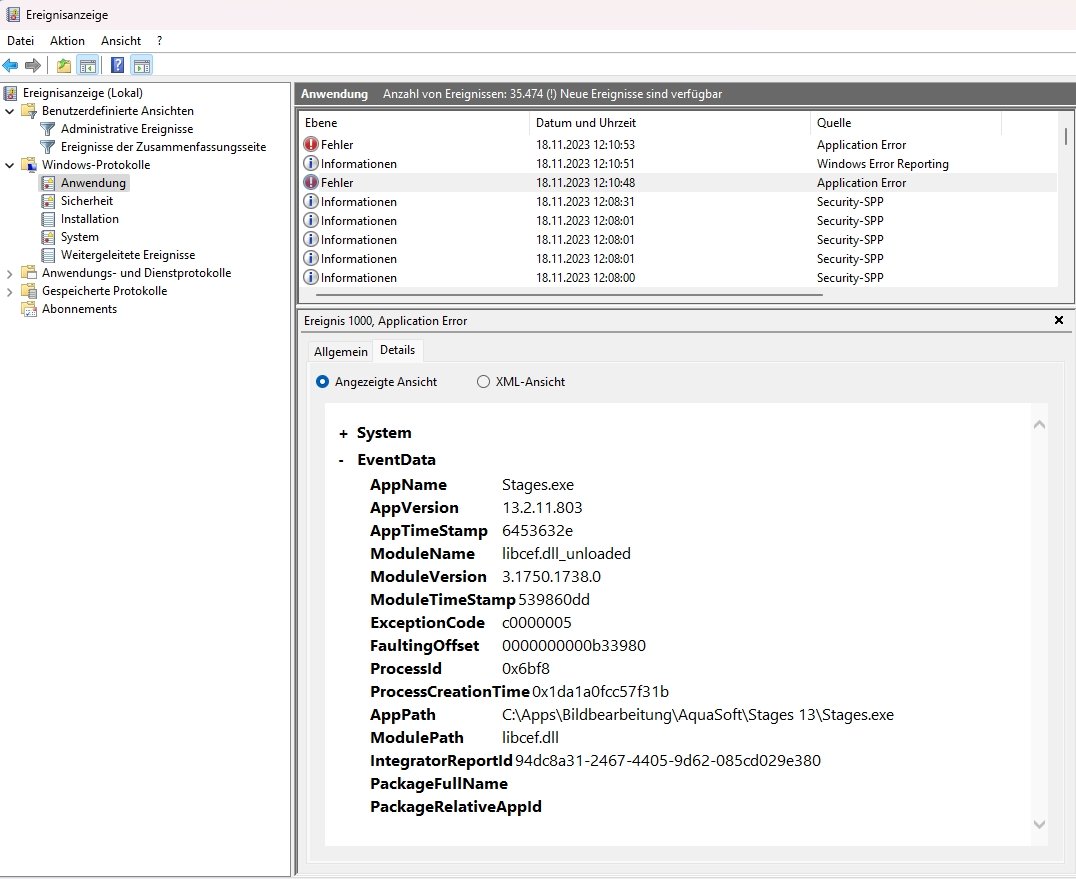The image size is (1076, 879).
Task: Select the Angezeigte Ansicht radio button
Action: pyautogui.click(x=322, y=382)
